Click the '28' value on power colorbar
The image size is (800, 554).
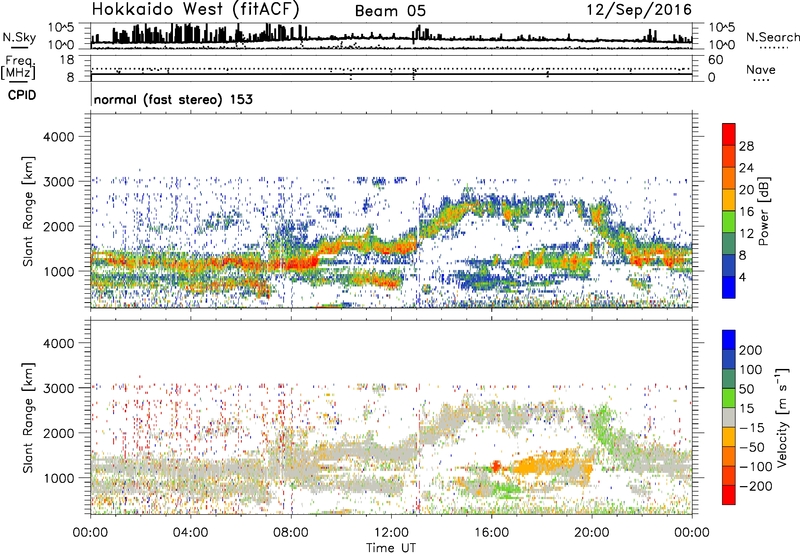(746, 146)
